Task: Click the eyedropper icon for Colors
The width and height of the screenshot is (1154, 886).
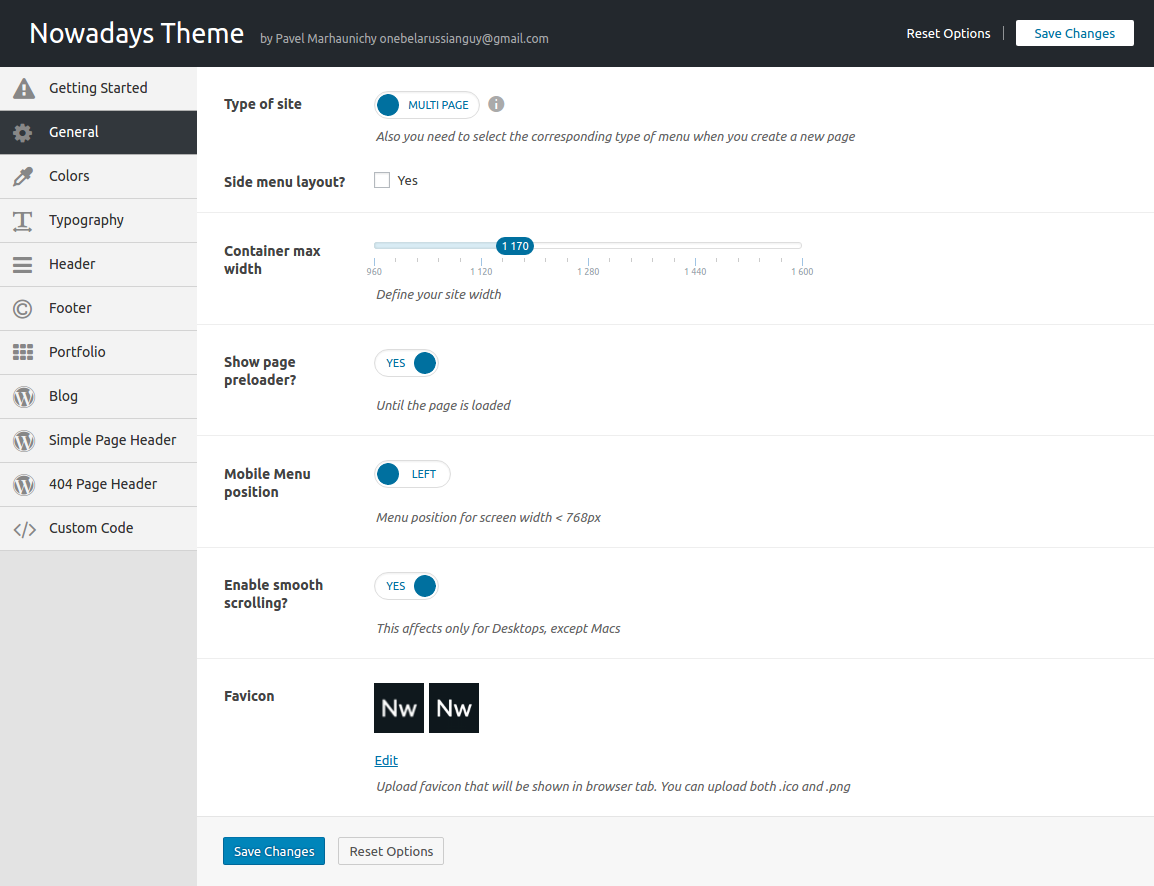Action: coord(23,177)
